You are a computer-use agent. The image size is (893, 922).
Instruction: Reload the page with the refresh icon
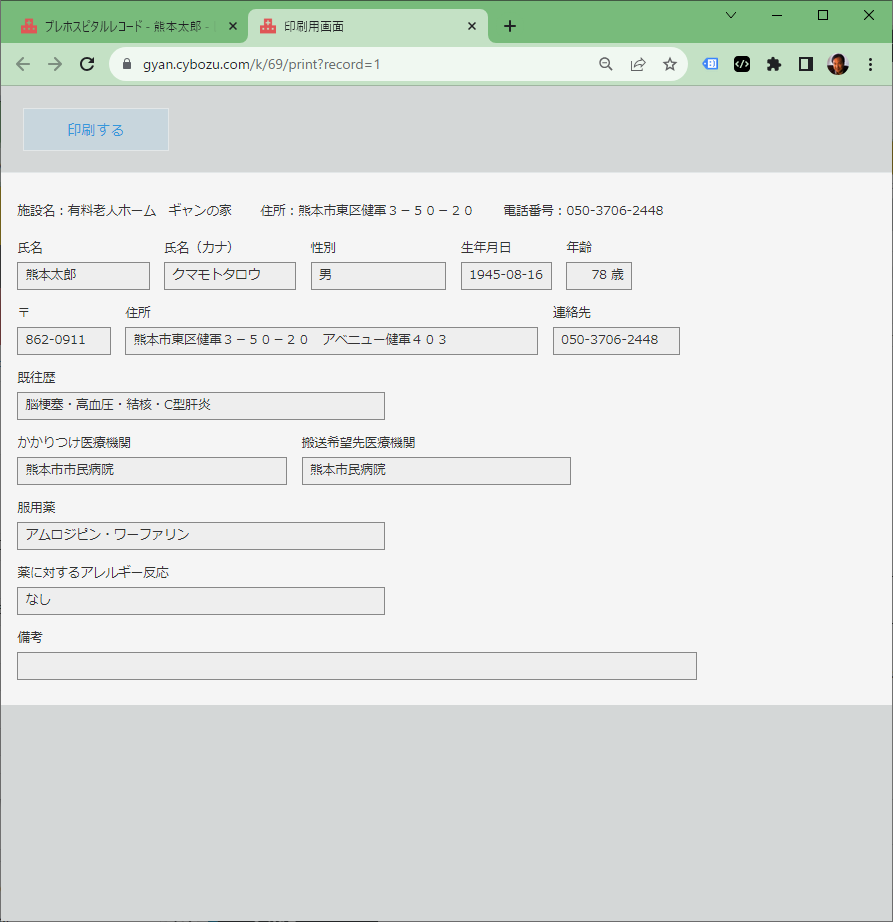(87, 64)
